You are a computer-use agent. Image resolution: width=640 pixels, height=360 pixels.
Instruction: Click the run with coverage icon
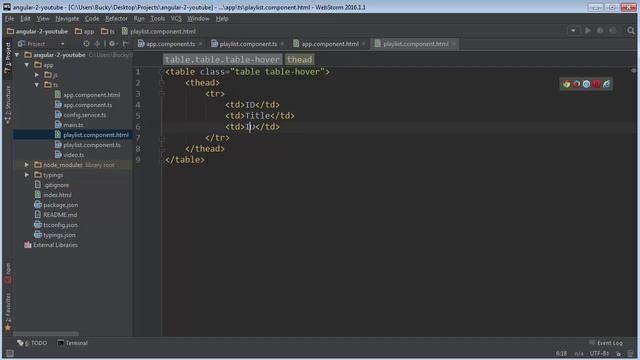click(613, 31)
